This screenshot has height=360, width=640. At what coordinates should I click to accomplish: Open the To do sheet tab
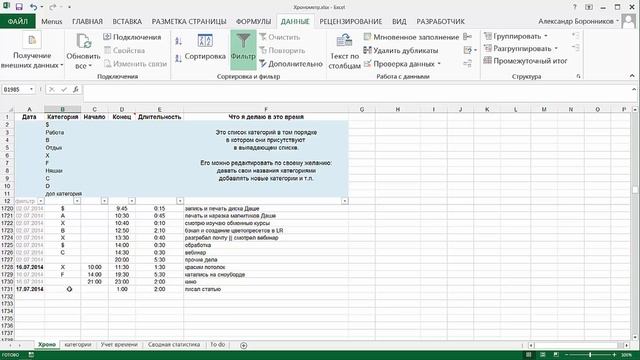pos(218,345)
